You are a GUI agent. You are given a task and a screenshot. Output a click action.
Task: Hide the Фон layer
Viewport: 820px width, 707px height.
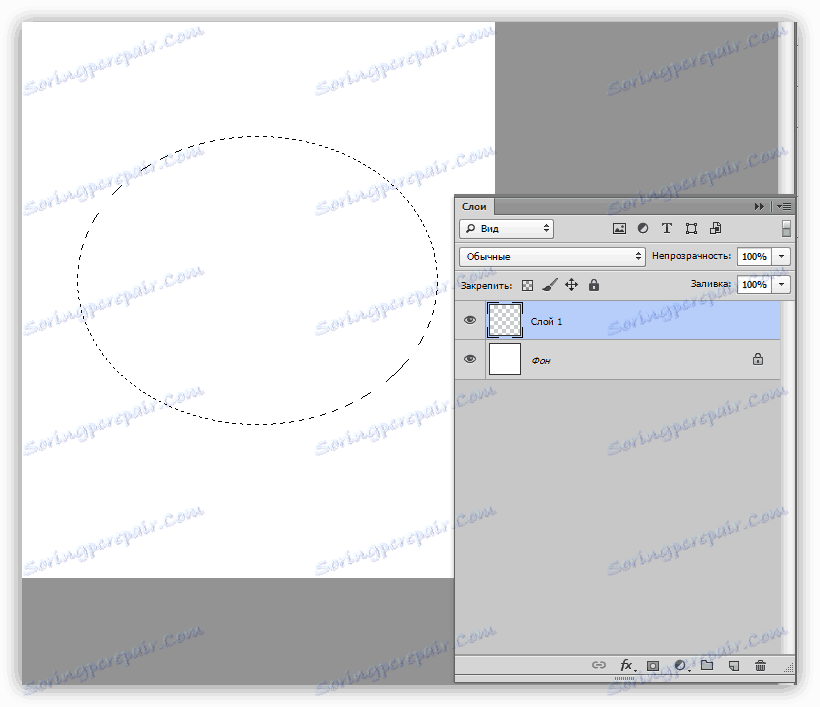point(470,359)
